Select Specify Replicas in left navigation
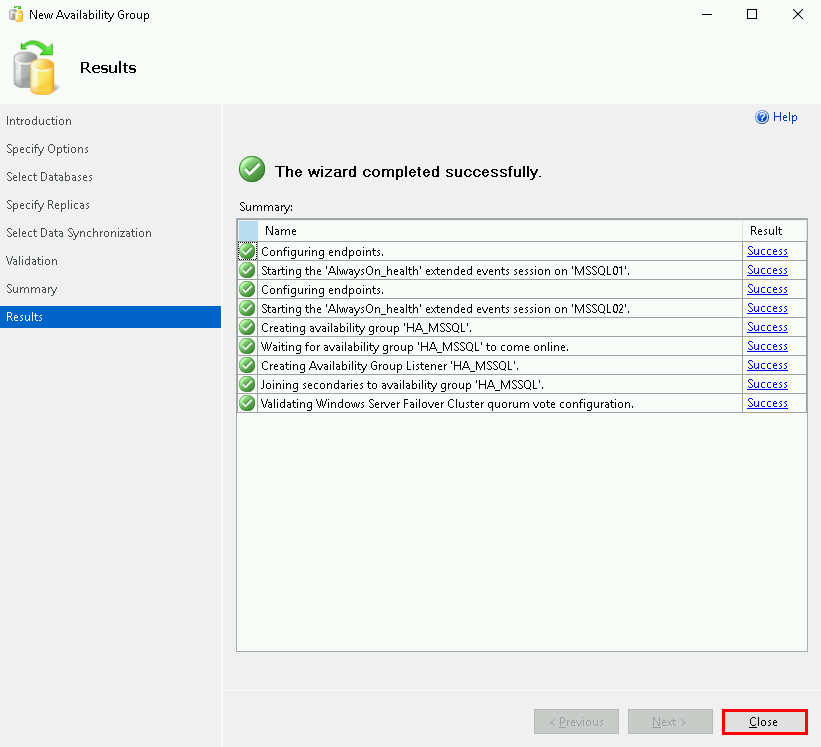This screenshot has height=747, width=821. [48, 205]
